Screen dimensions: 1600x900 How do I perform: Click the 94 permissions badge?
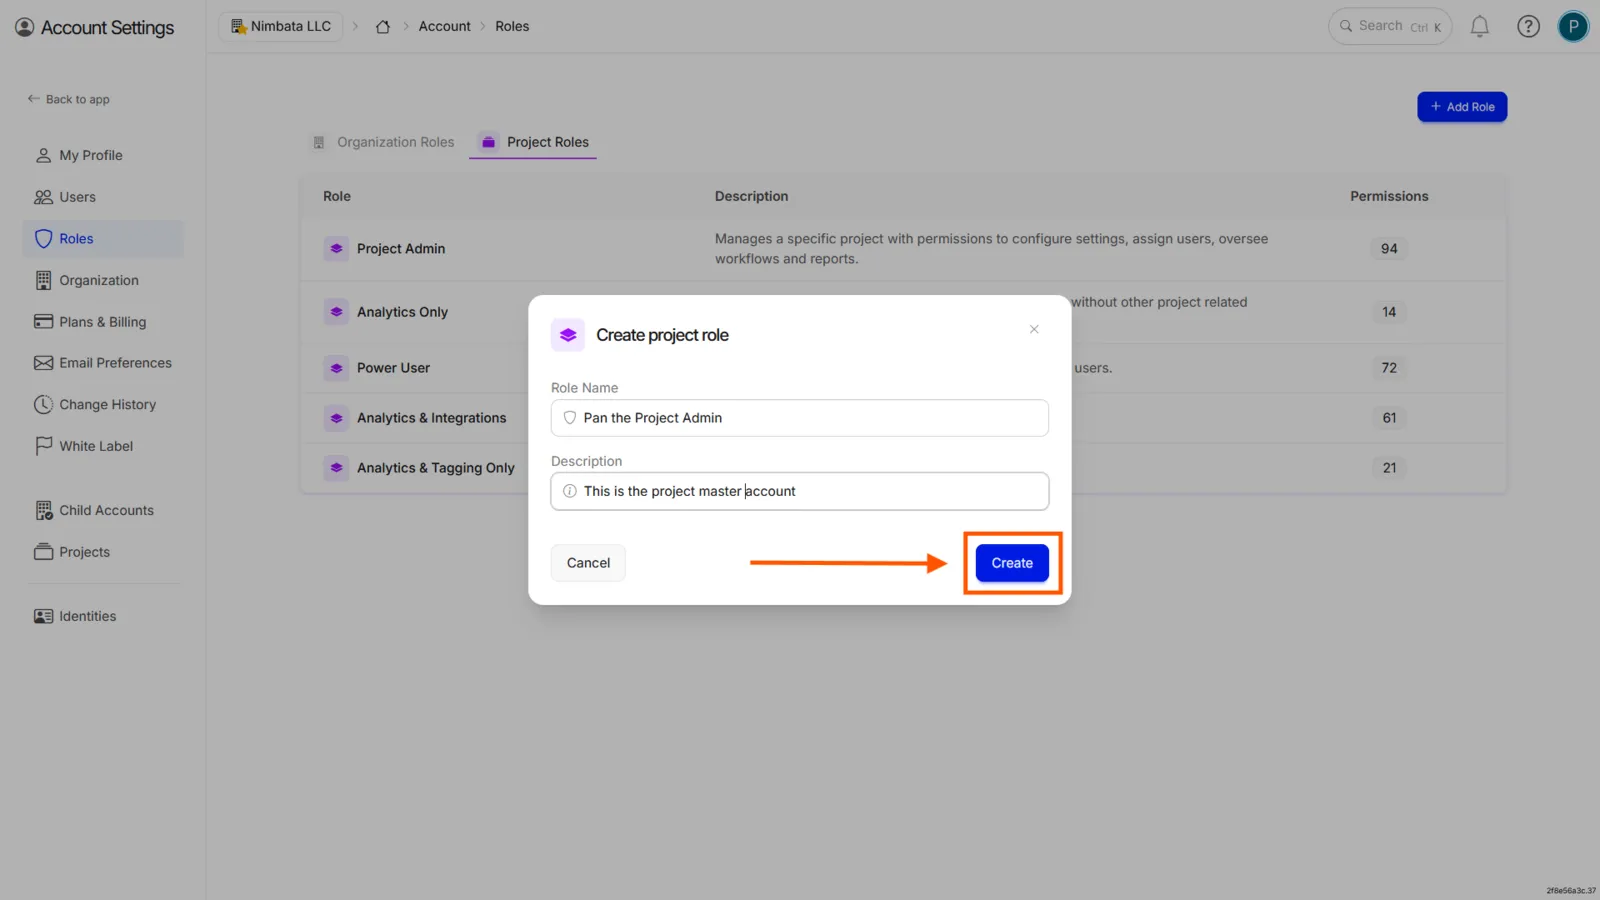pos(1389,249)
